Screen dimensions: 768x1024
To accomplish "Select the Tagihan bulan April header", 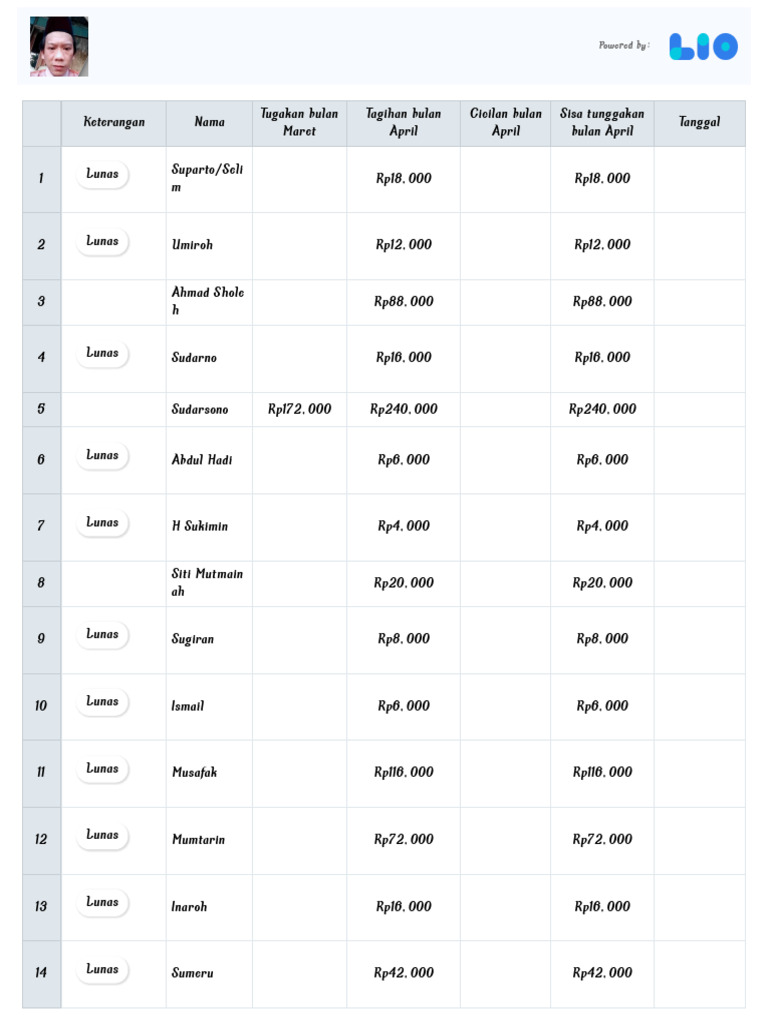I will tap(403, 123).
